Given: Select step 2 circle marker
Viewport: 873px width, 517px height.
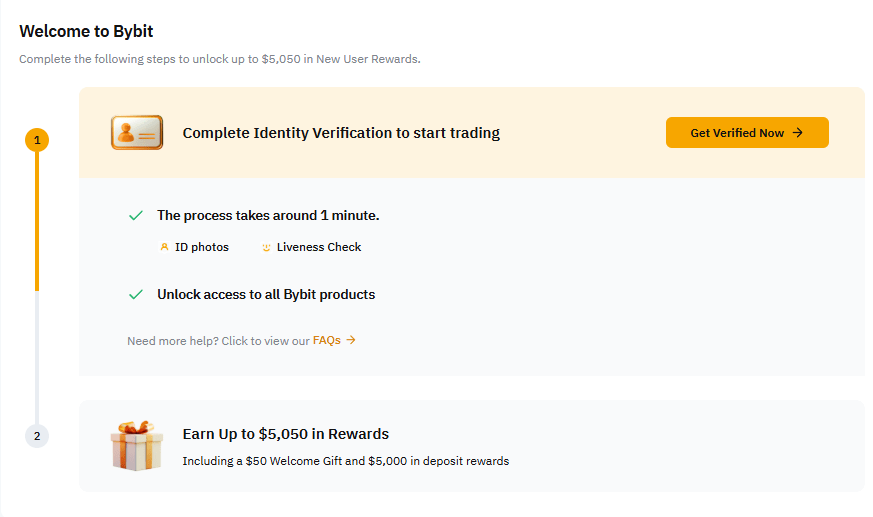Looking at the screenshot, I should coord(37,436).
